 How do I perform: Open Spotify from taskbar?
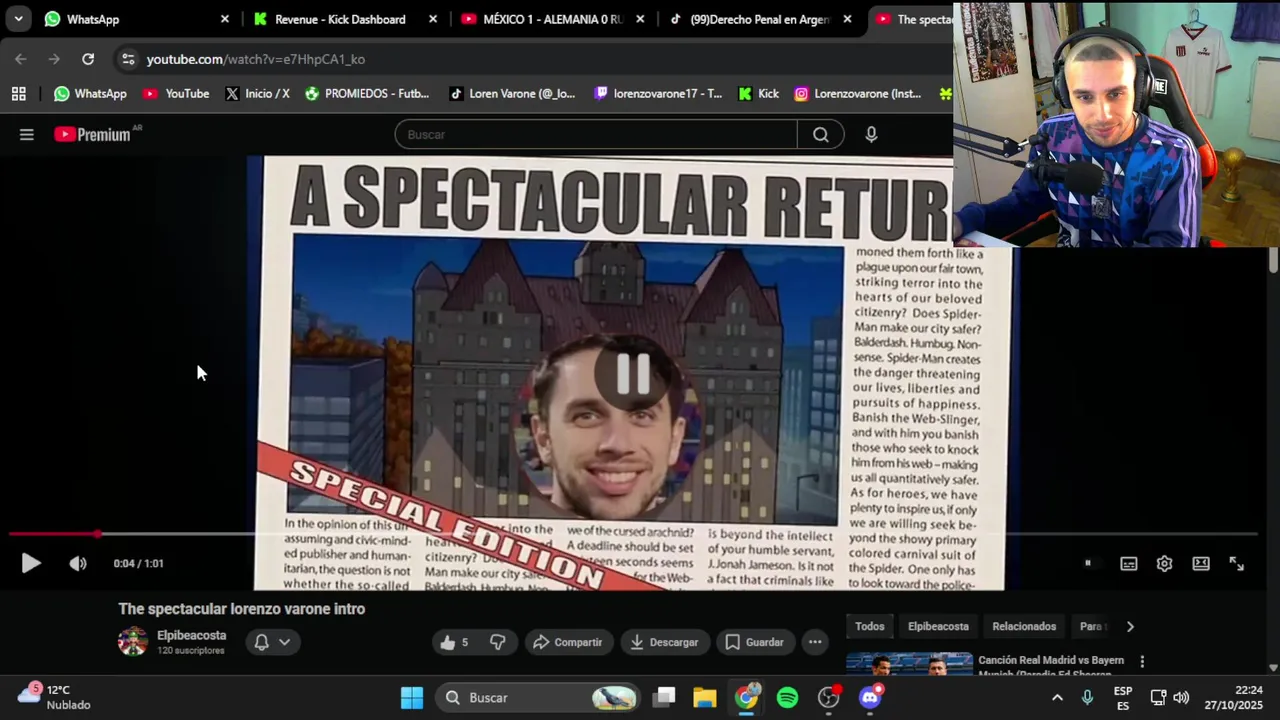pyautogui.click(x=788, y=698)
